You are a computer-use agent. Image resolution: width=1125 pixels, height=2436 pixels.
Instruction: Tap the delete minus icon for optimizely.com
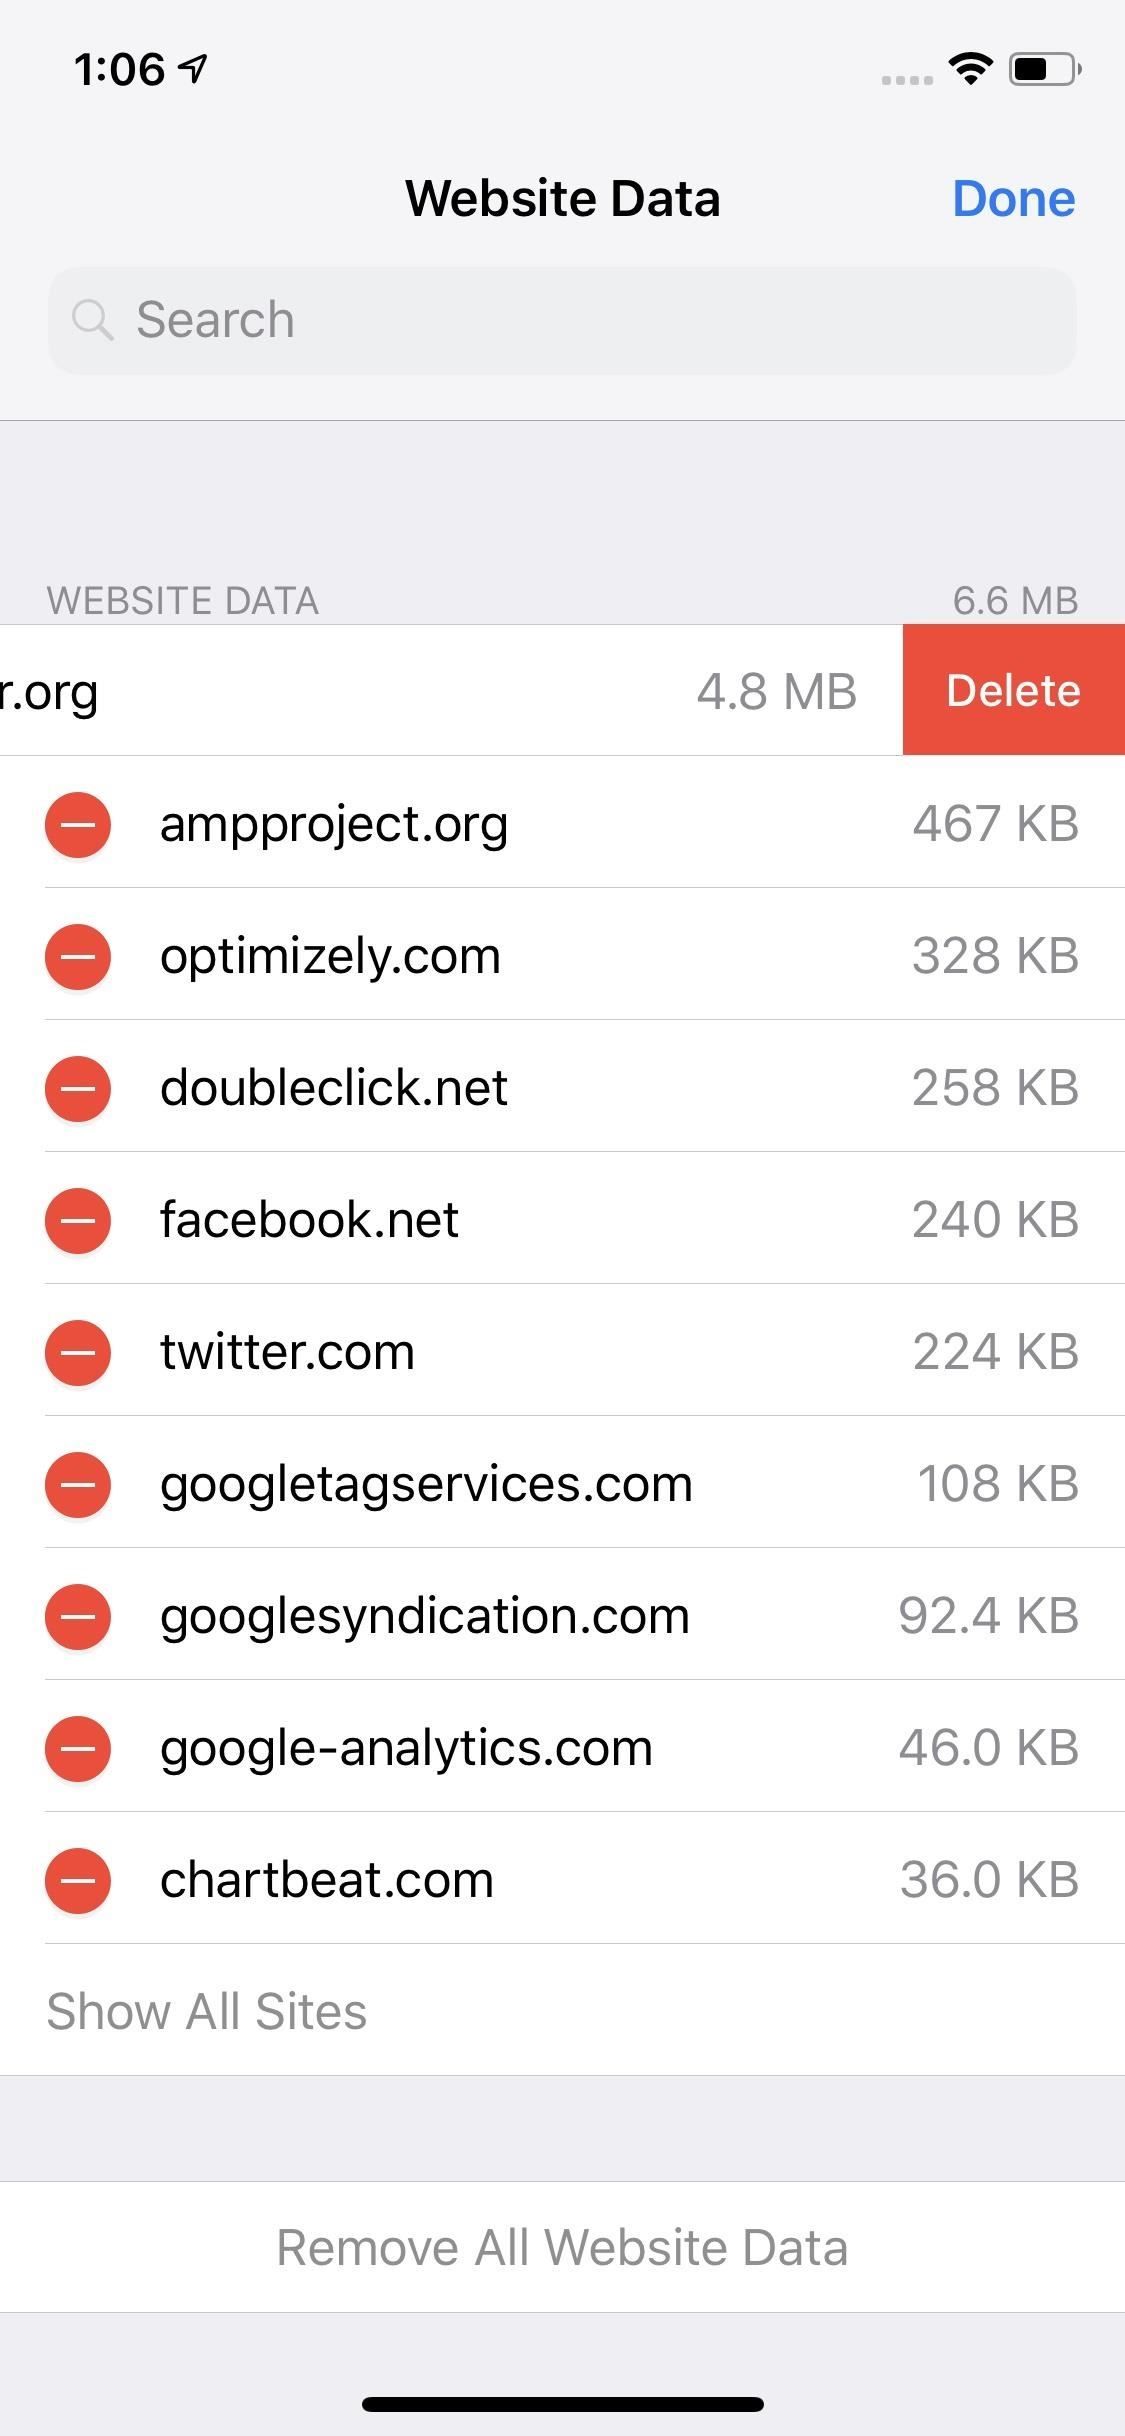click(77, 956)
